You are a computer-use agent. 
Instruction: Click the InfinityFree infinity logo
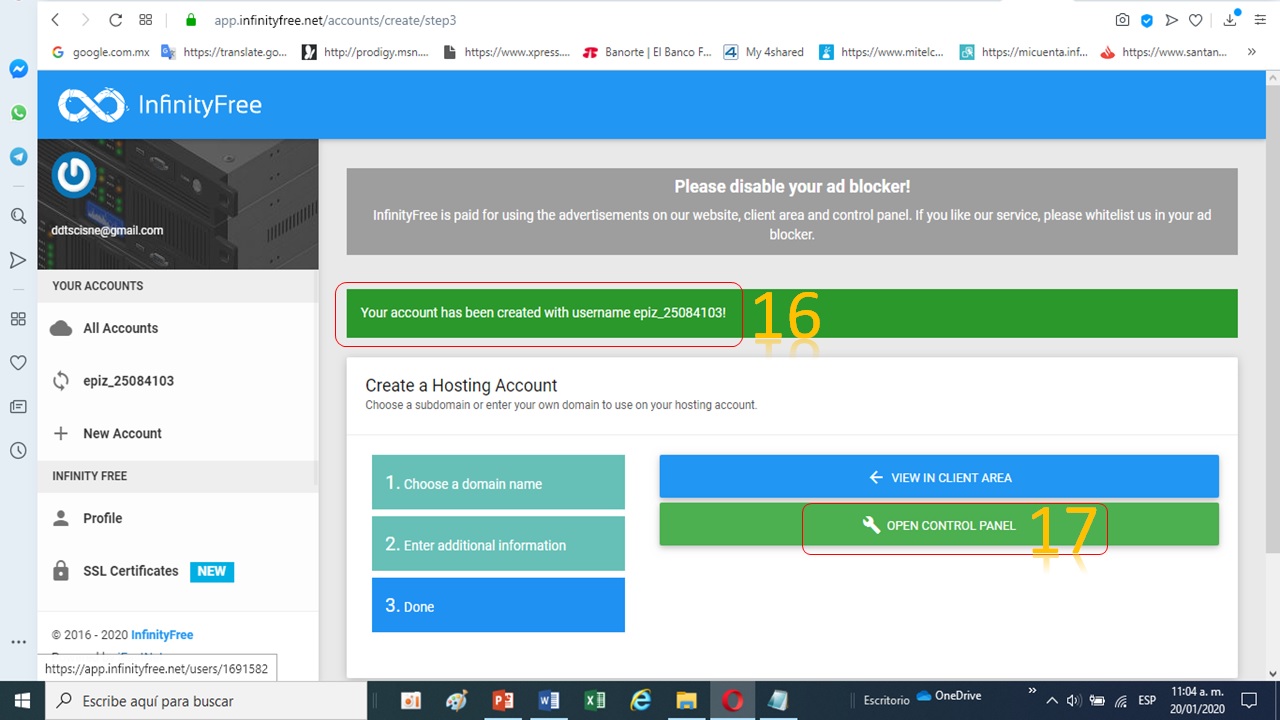(92, 105)
